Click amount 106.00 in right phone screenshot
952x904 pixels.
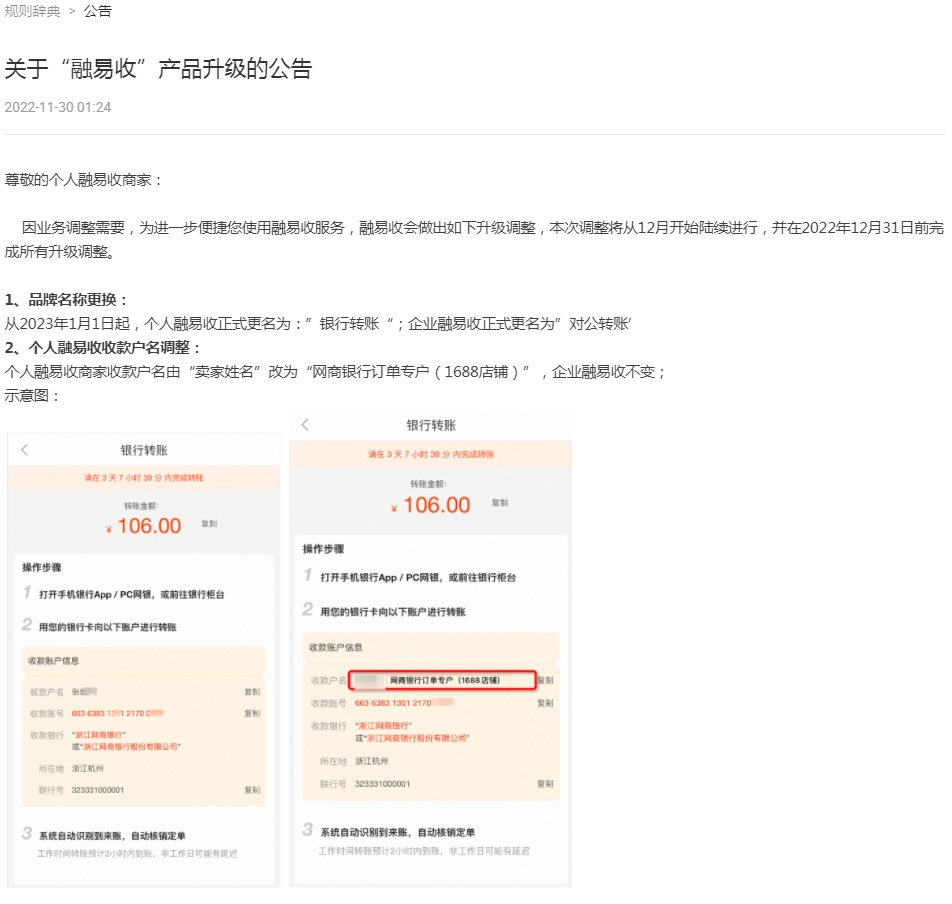437,505
